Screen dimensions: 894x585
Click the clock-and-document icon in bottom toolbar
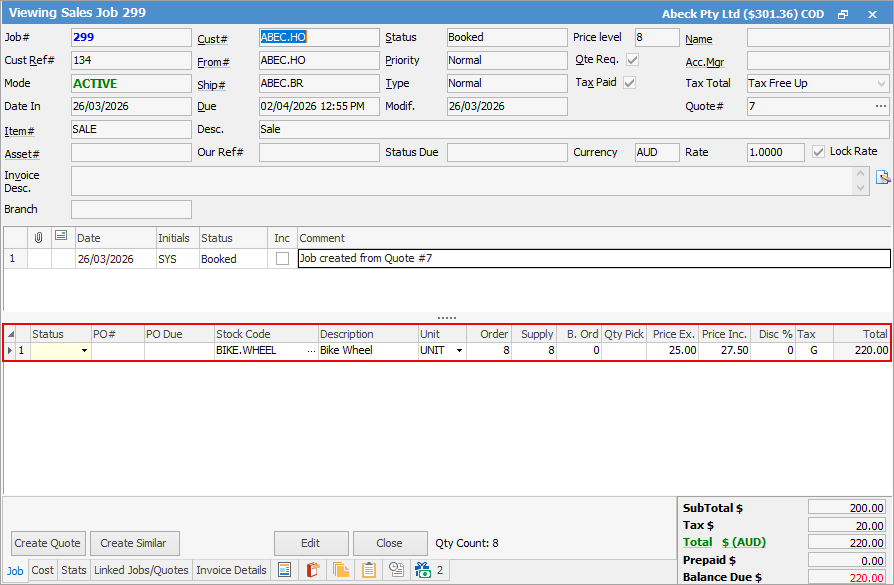click(396, 570)
